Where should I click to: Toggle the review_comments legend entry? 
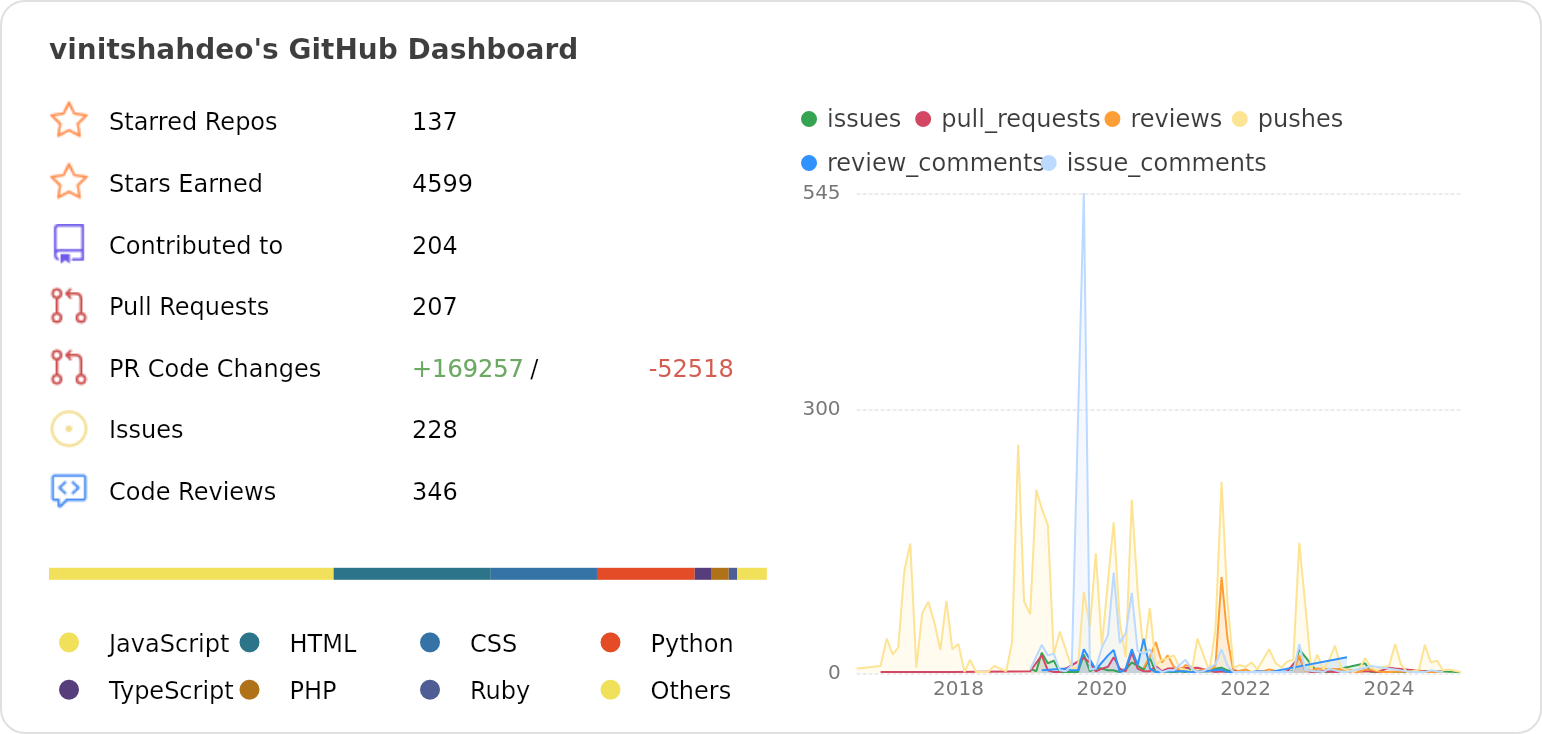point(922,163)
